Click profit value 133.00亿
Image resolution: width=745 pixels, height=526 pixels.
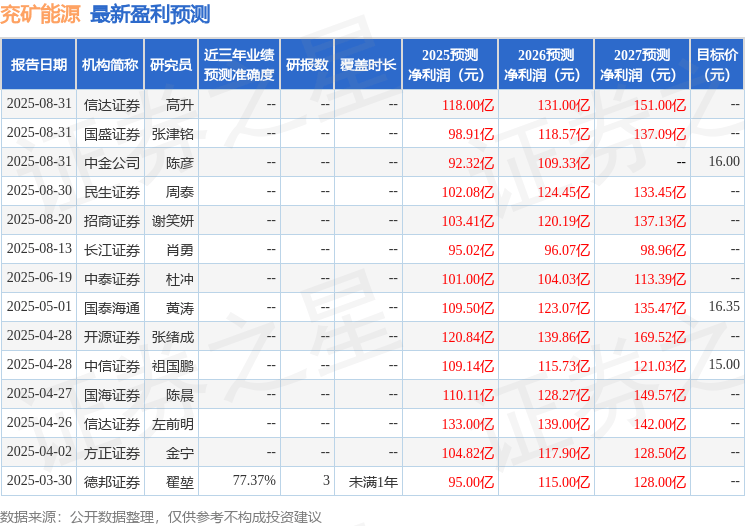pos(468,424)
